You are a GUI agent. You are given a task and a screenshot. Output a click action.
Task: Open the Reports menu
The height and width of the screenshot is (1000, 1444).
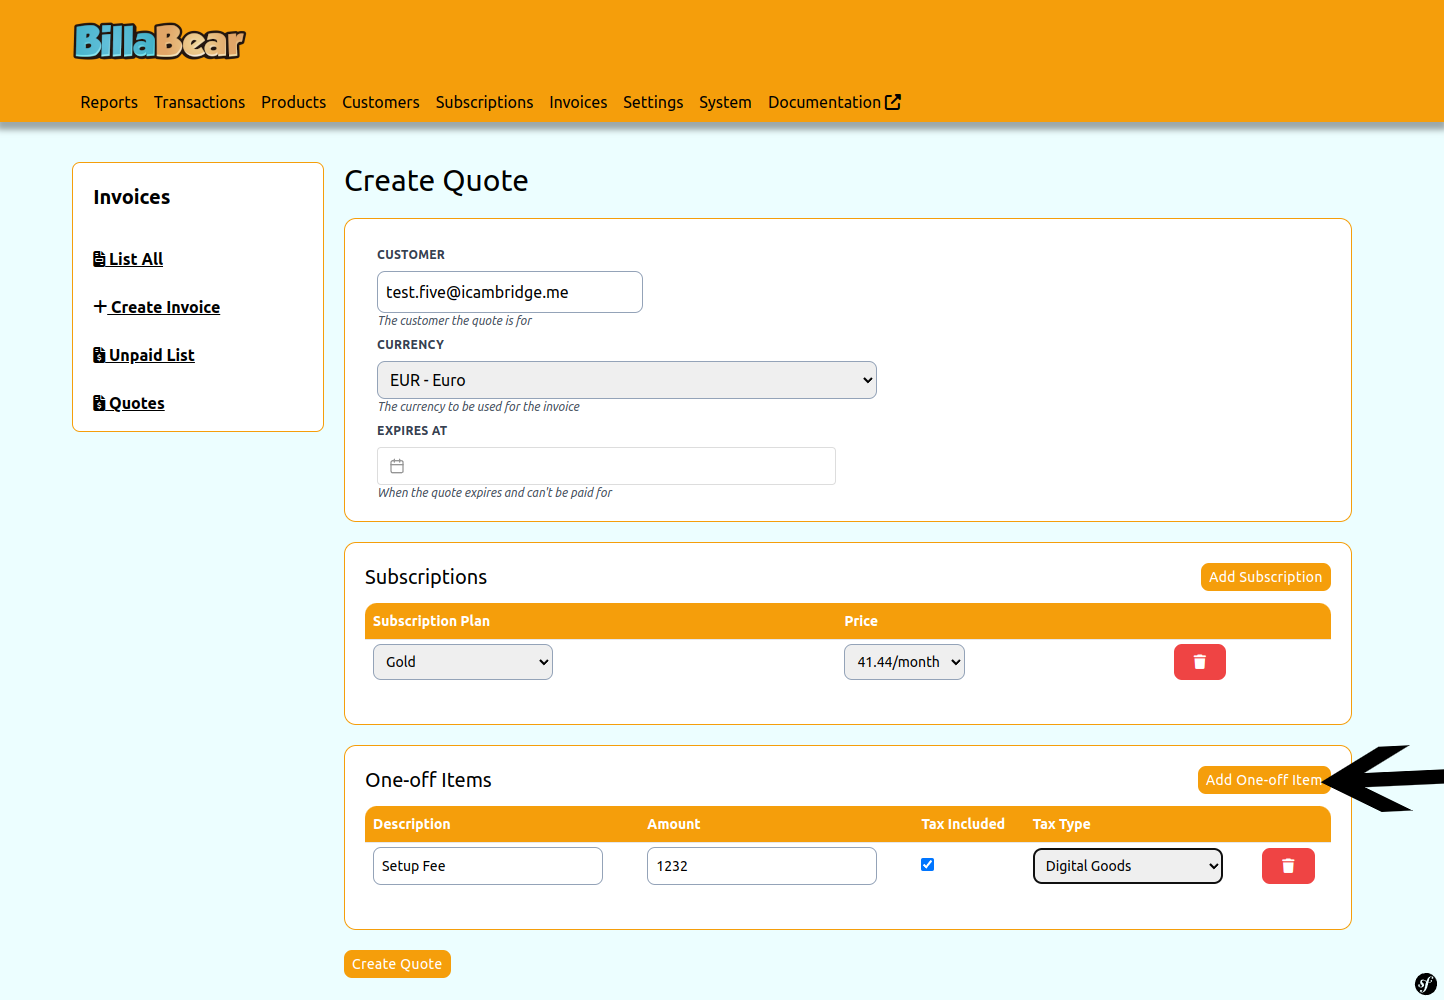109,102
